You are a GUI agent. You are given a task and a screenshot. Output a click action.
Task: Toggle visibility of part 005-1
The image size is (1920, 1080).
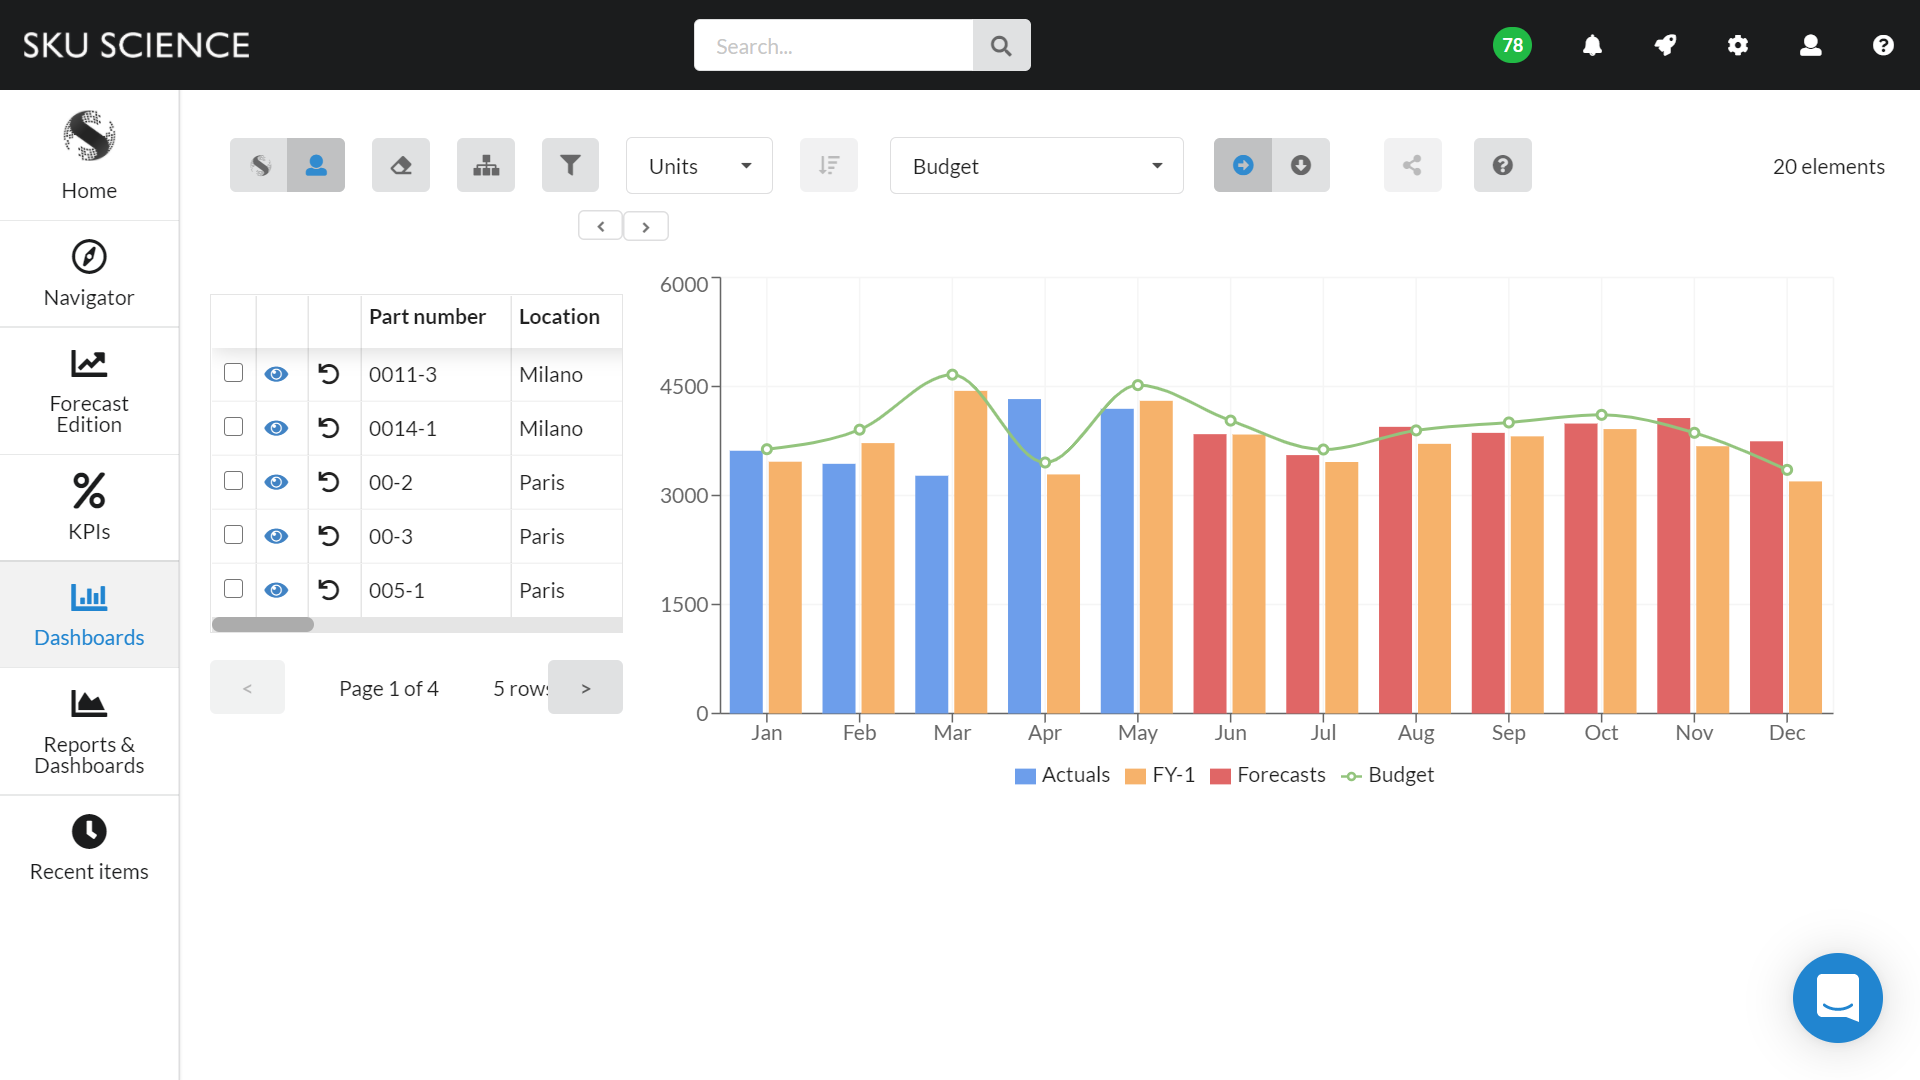(276, 589)
